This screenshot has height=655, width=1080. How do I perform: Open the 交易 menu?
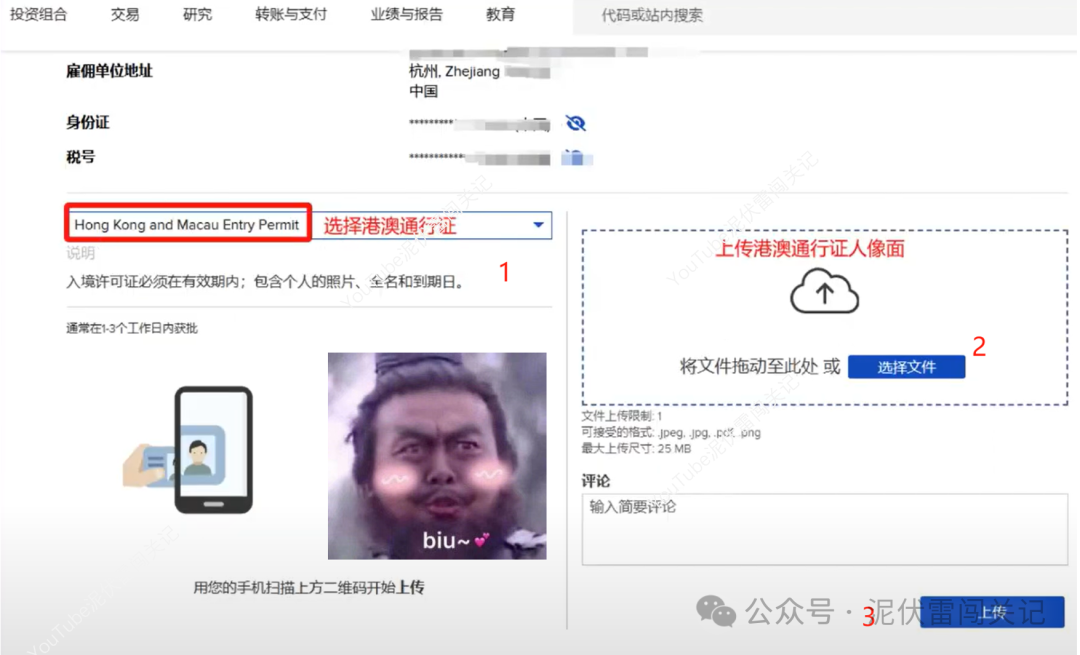point(124,14)
